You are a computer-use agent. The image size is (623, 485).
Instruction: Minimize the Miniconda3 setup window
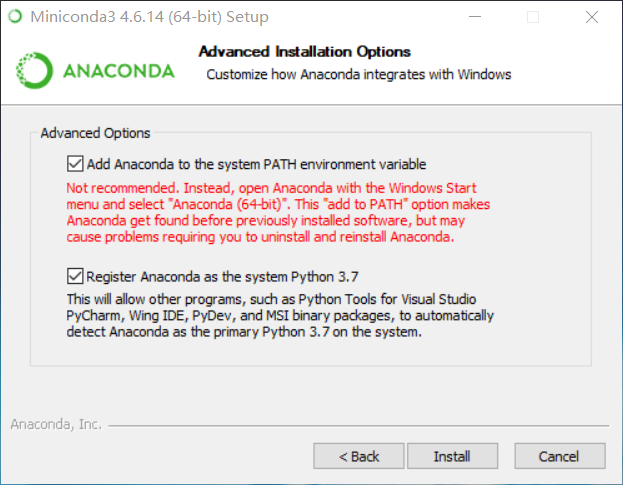(x=475, y=17)
